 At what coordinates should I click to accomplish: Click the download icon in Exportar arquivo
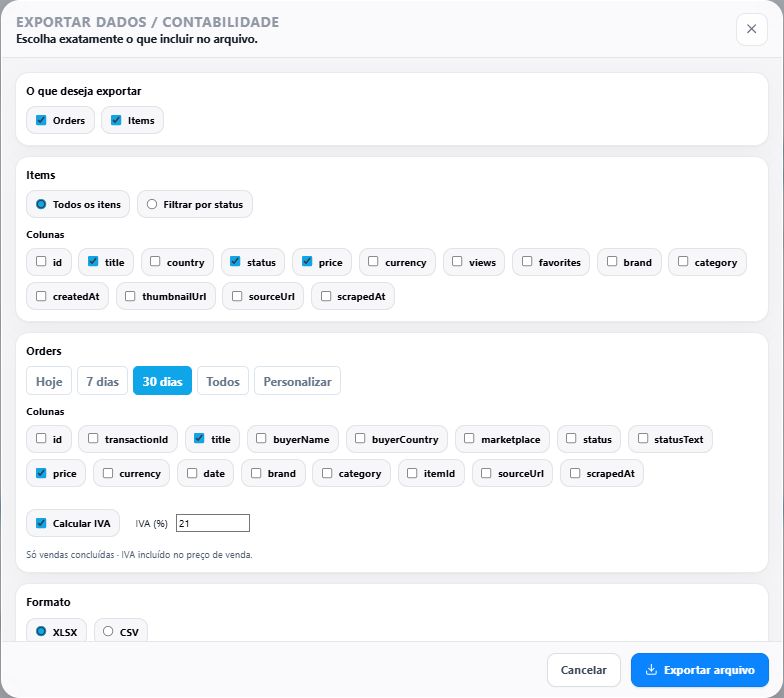pyautogui.click(x=651, y=670)
